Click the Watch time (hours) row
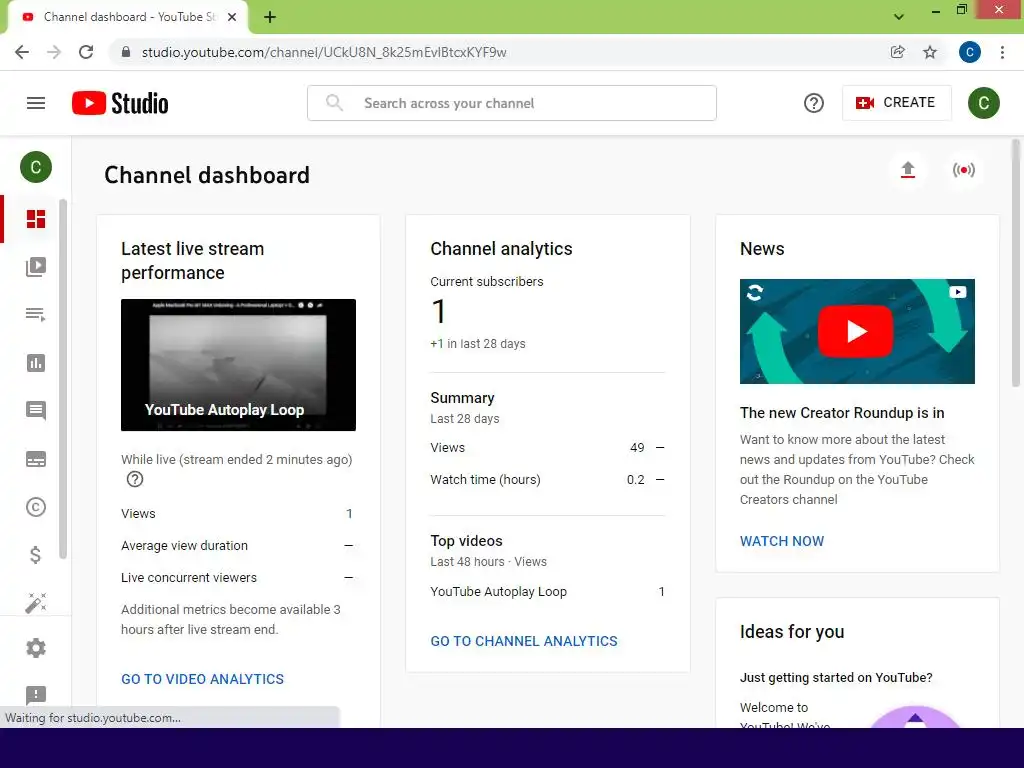 tap(547, 480)
